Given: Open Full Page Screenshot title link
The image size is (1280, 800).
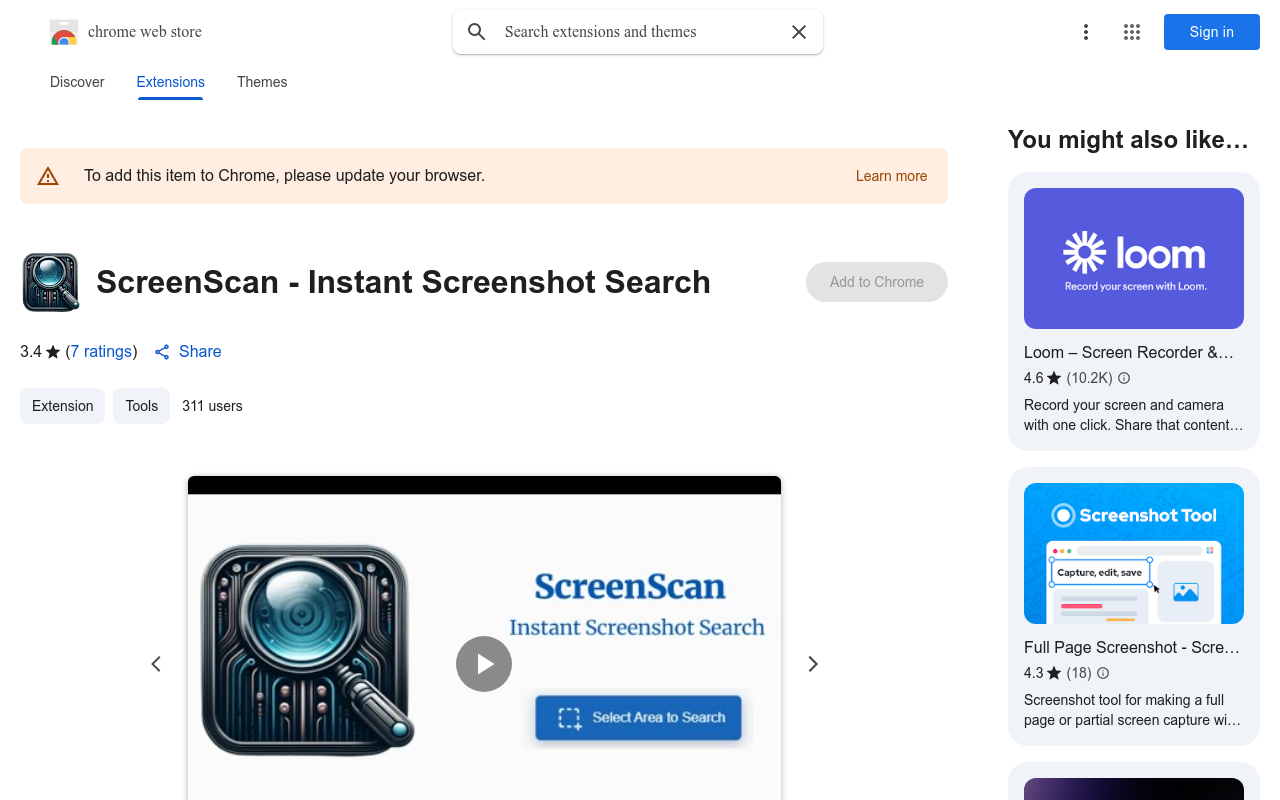Looking at the screenshot, I should click(x=1132, y=647).
